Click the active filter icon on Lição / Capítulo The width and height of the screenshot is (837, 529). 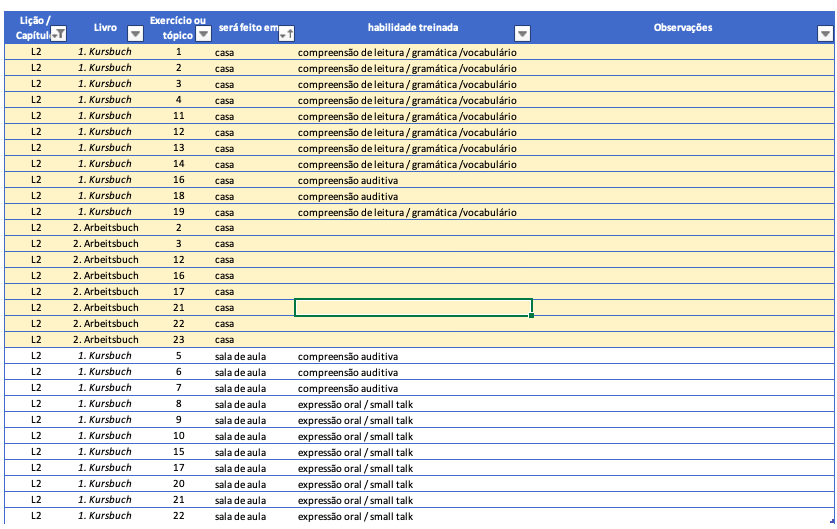pos(59,34)
